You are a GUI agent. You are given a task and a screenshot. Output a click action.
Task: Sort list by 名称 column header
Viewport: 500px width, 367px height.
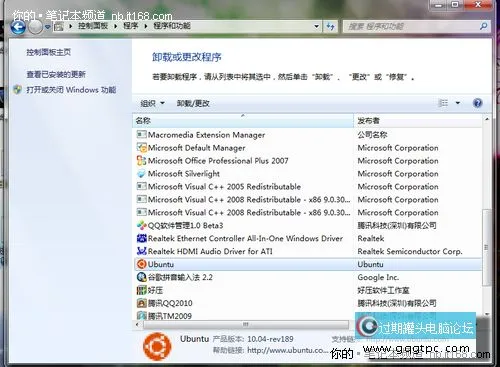pos(243,121)
